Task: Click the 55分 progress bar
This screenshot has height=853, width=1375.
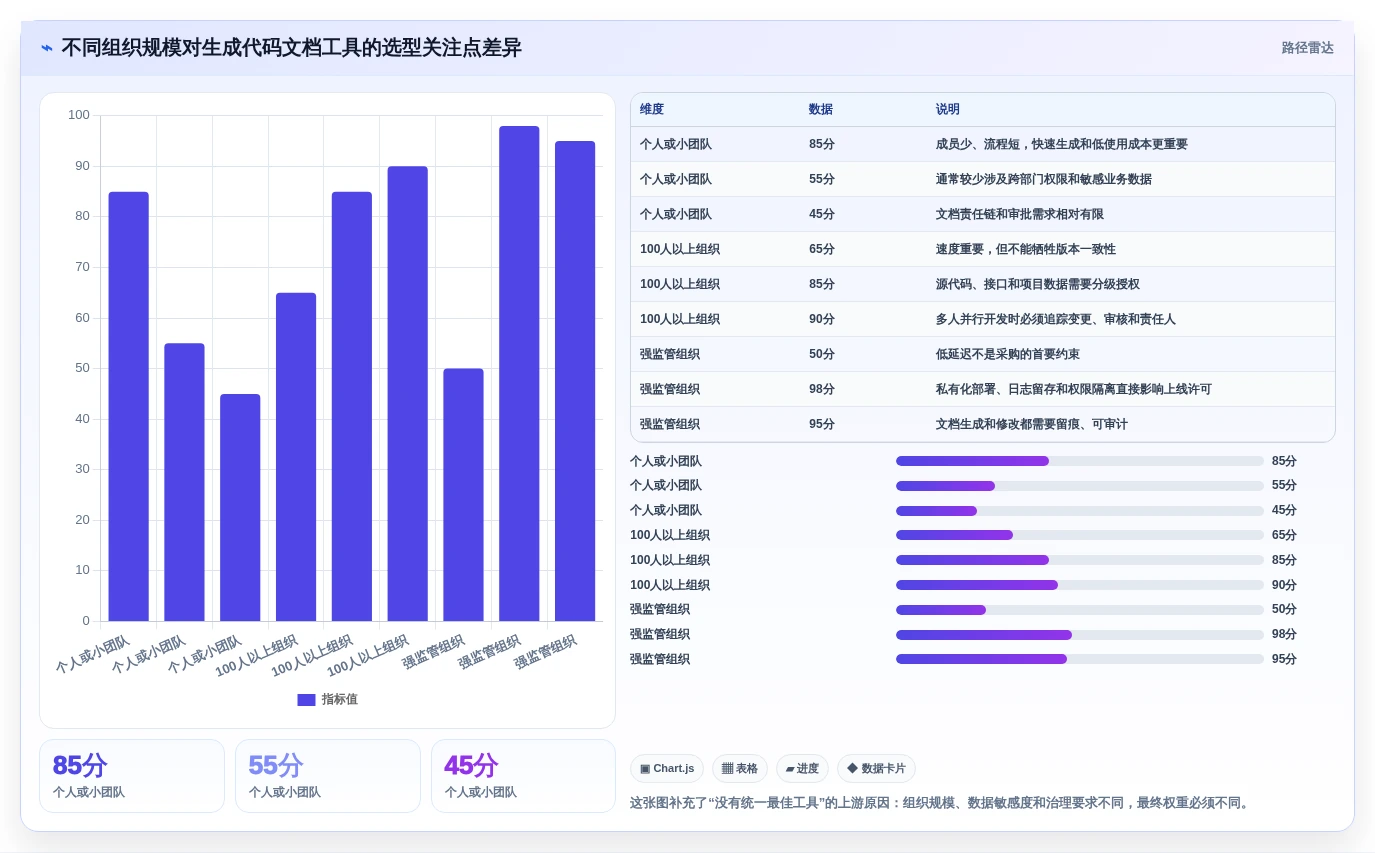Action: tap(1080, 486)
